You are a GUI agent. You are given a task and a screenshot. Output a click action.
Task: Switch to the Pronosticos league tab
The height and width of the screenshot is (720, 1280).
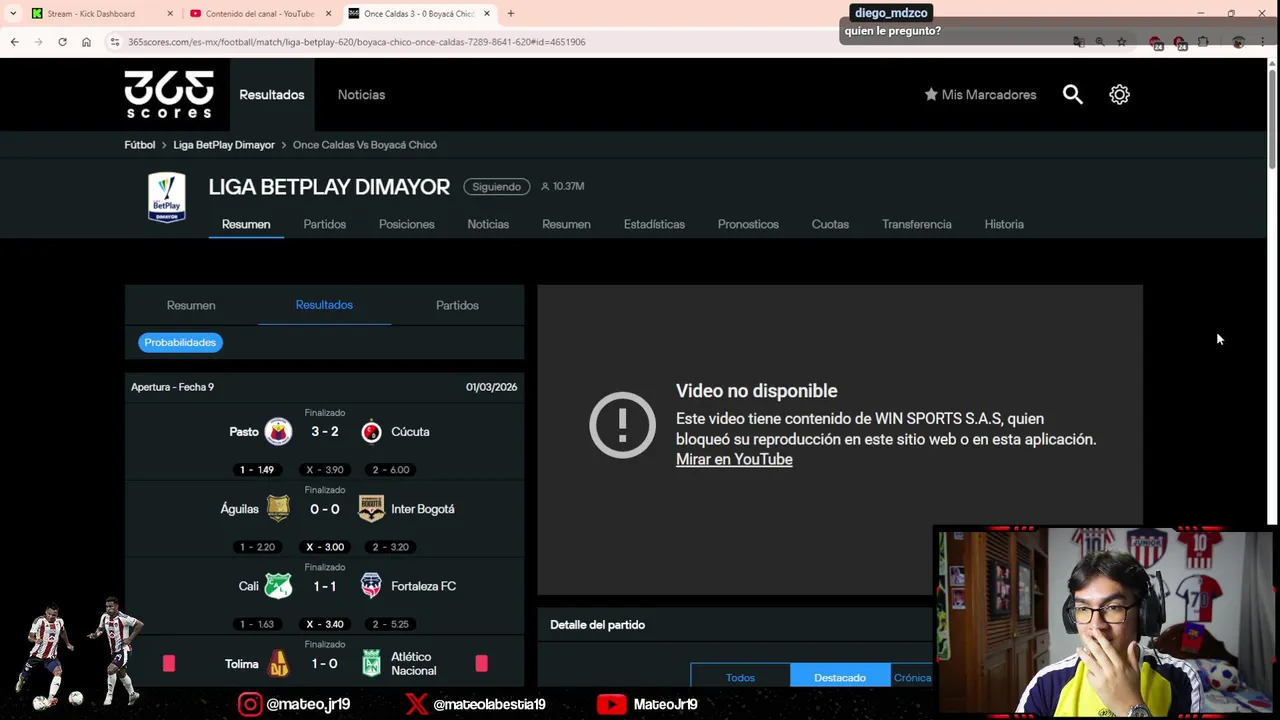[x=748, y=224]
